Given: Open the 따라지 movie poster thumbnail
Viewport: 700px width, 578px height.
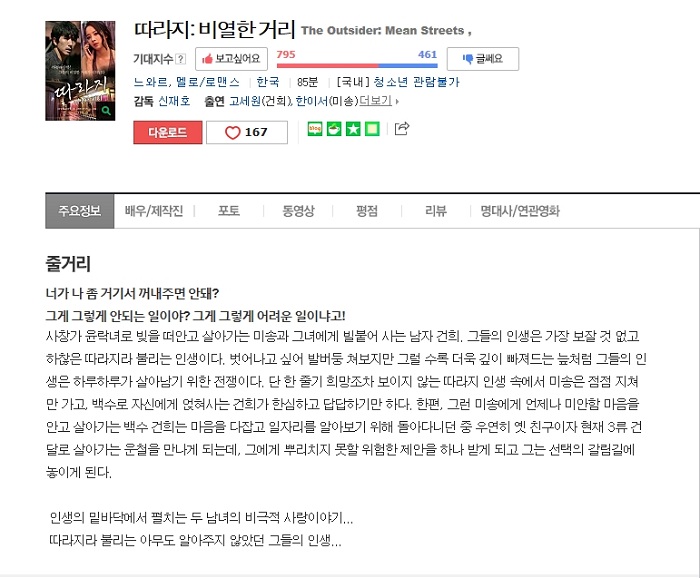Looking at the screenshot, I should (x=80, y=71).
